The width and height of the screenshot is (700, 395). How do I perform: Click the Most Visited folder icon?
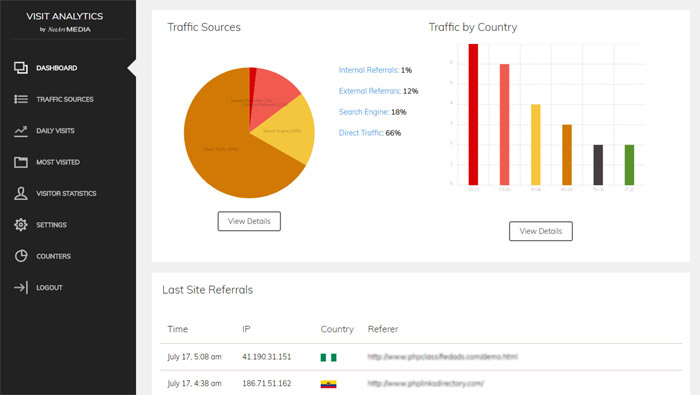tap(21, 162)
